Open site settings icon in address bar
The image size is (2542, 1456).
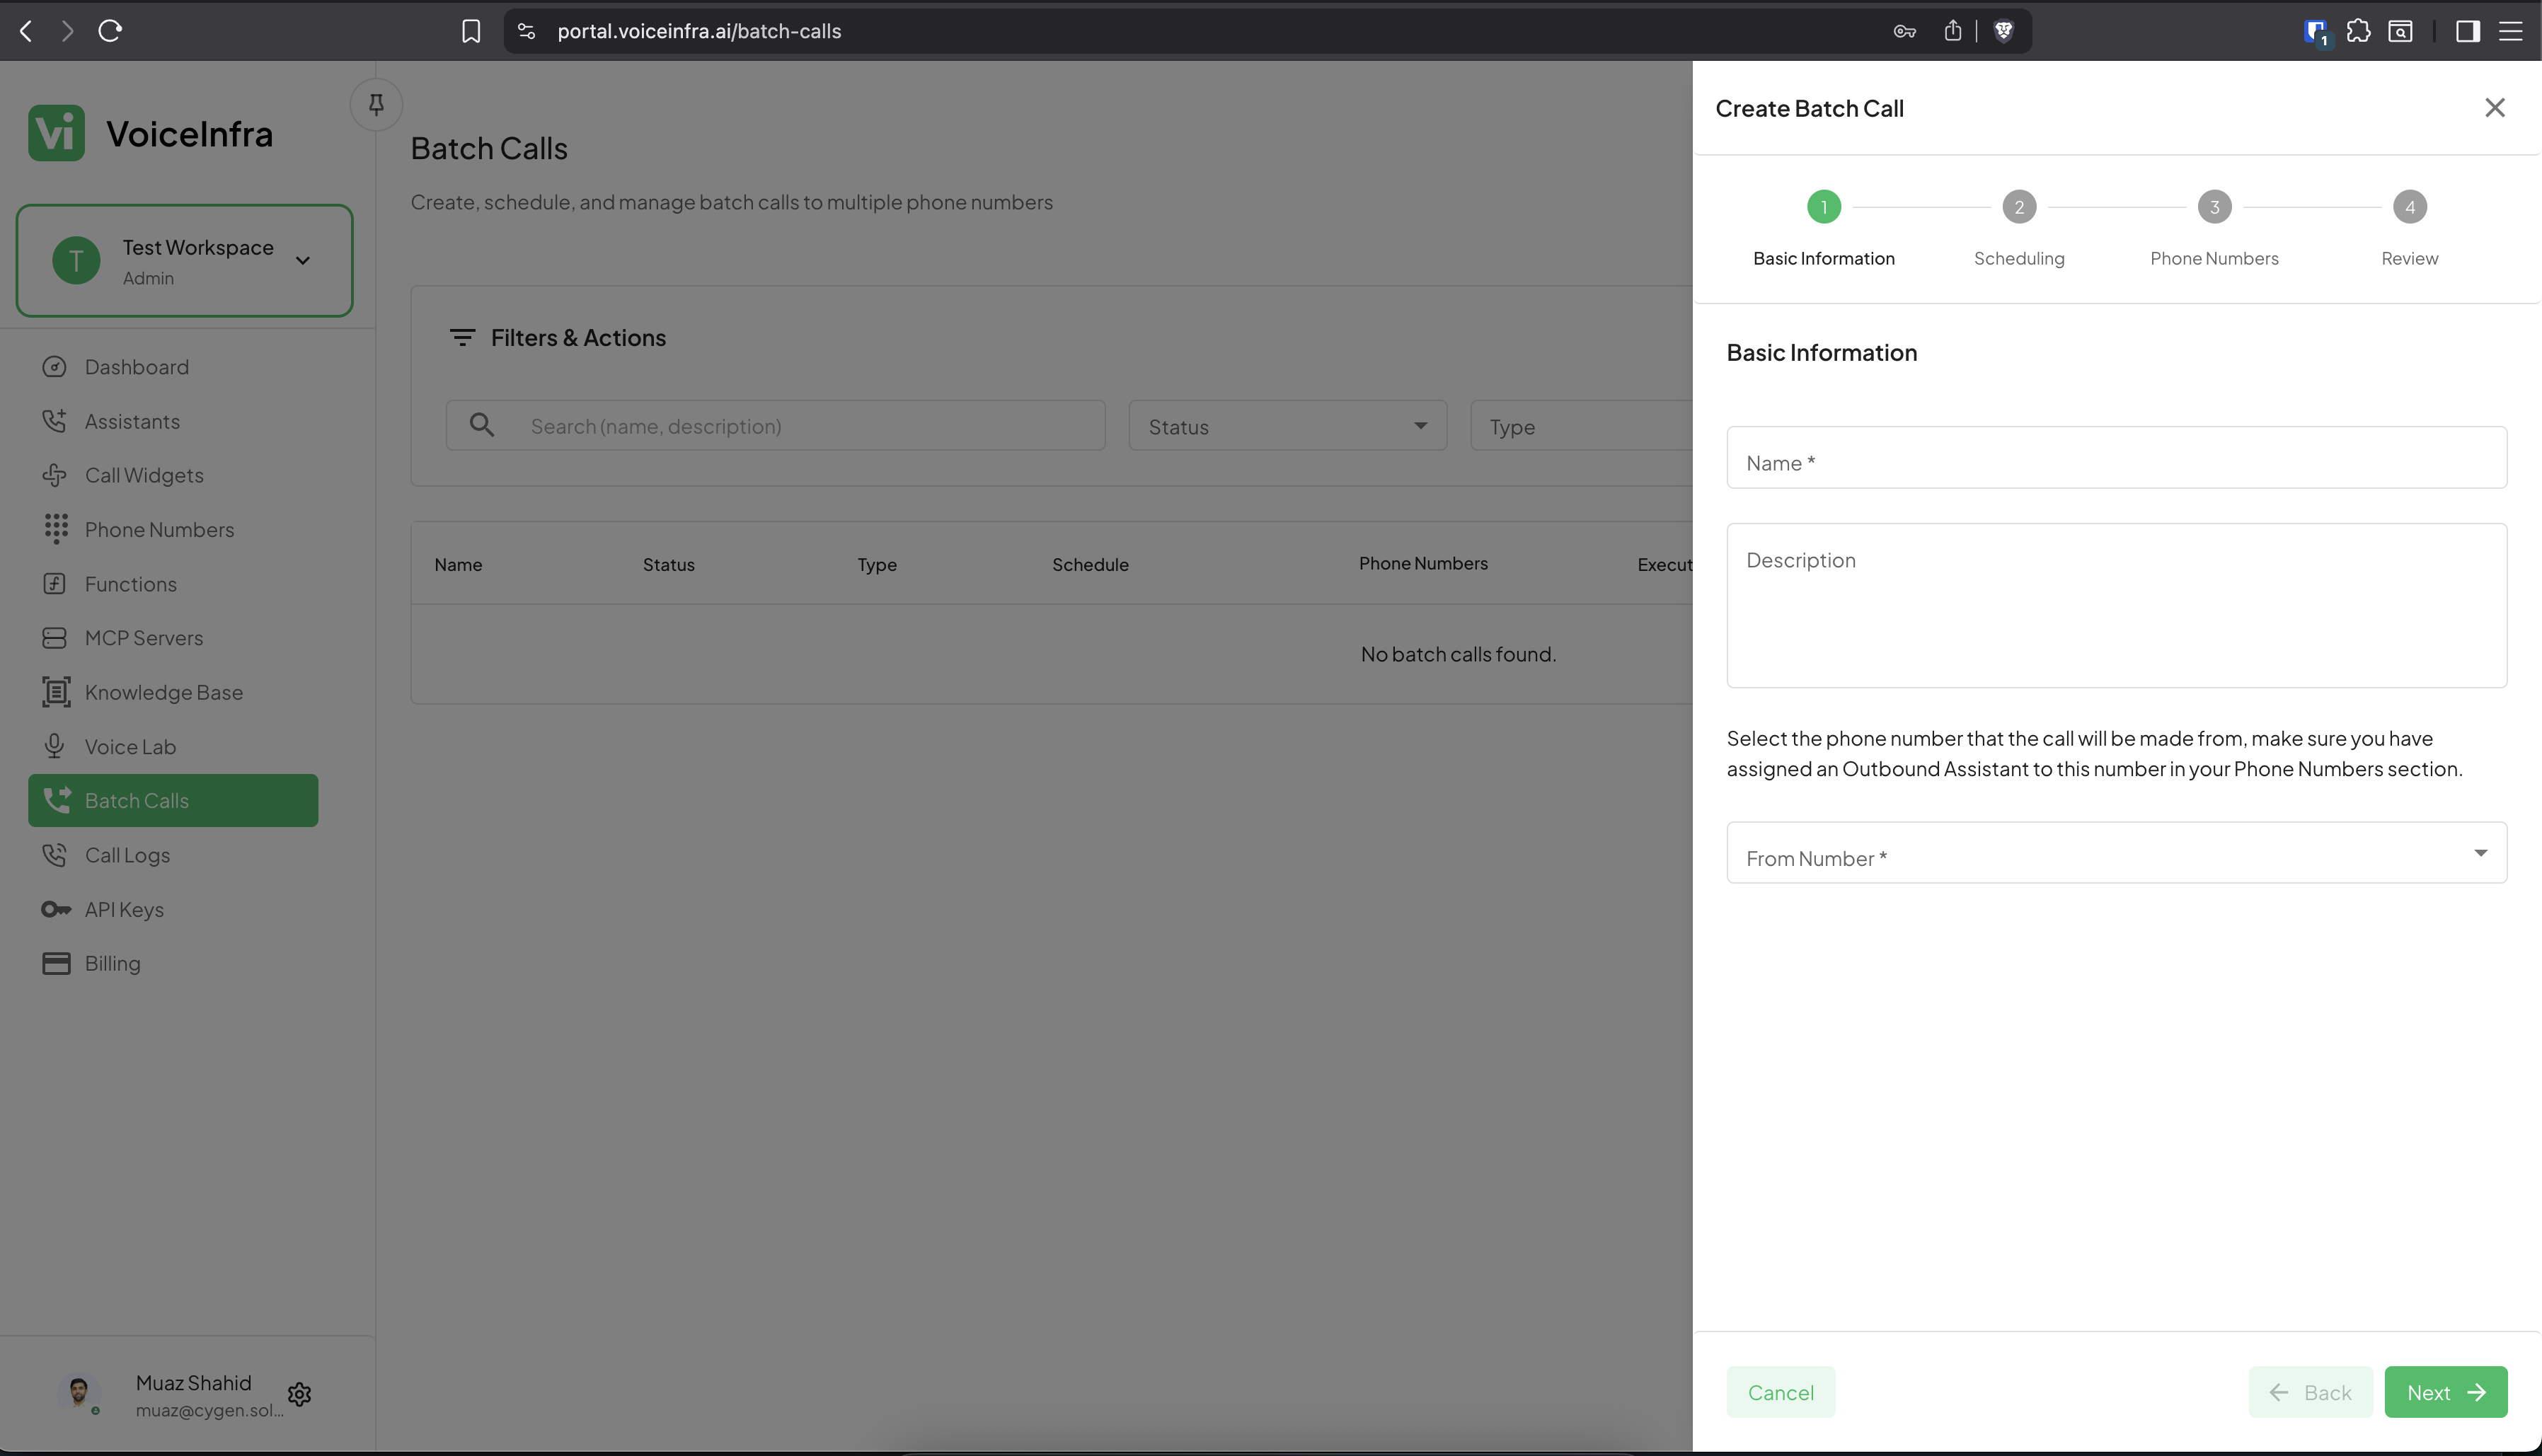click(527, 31)
